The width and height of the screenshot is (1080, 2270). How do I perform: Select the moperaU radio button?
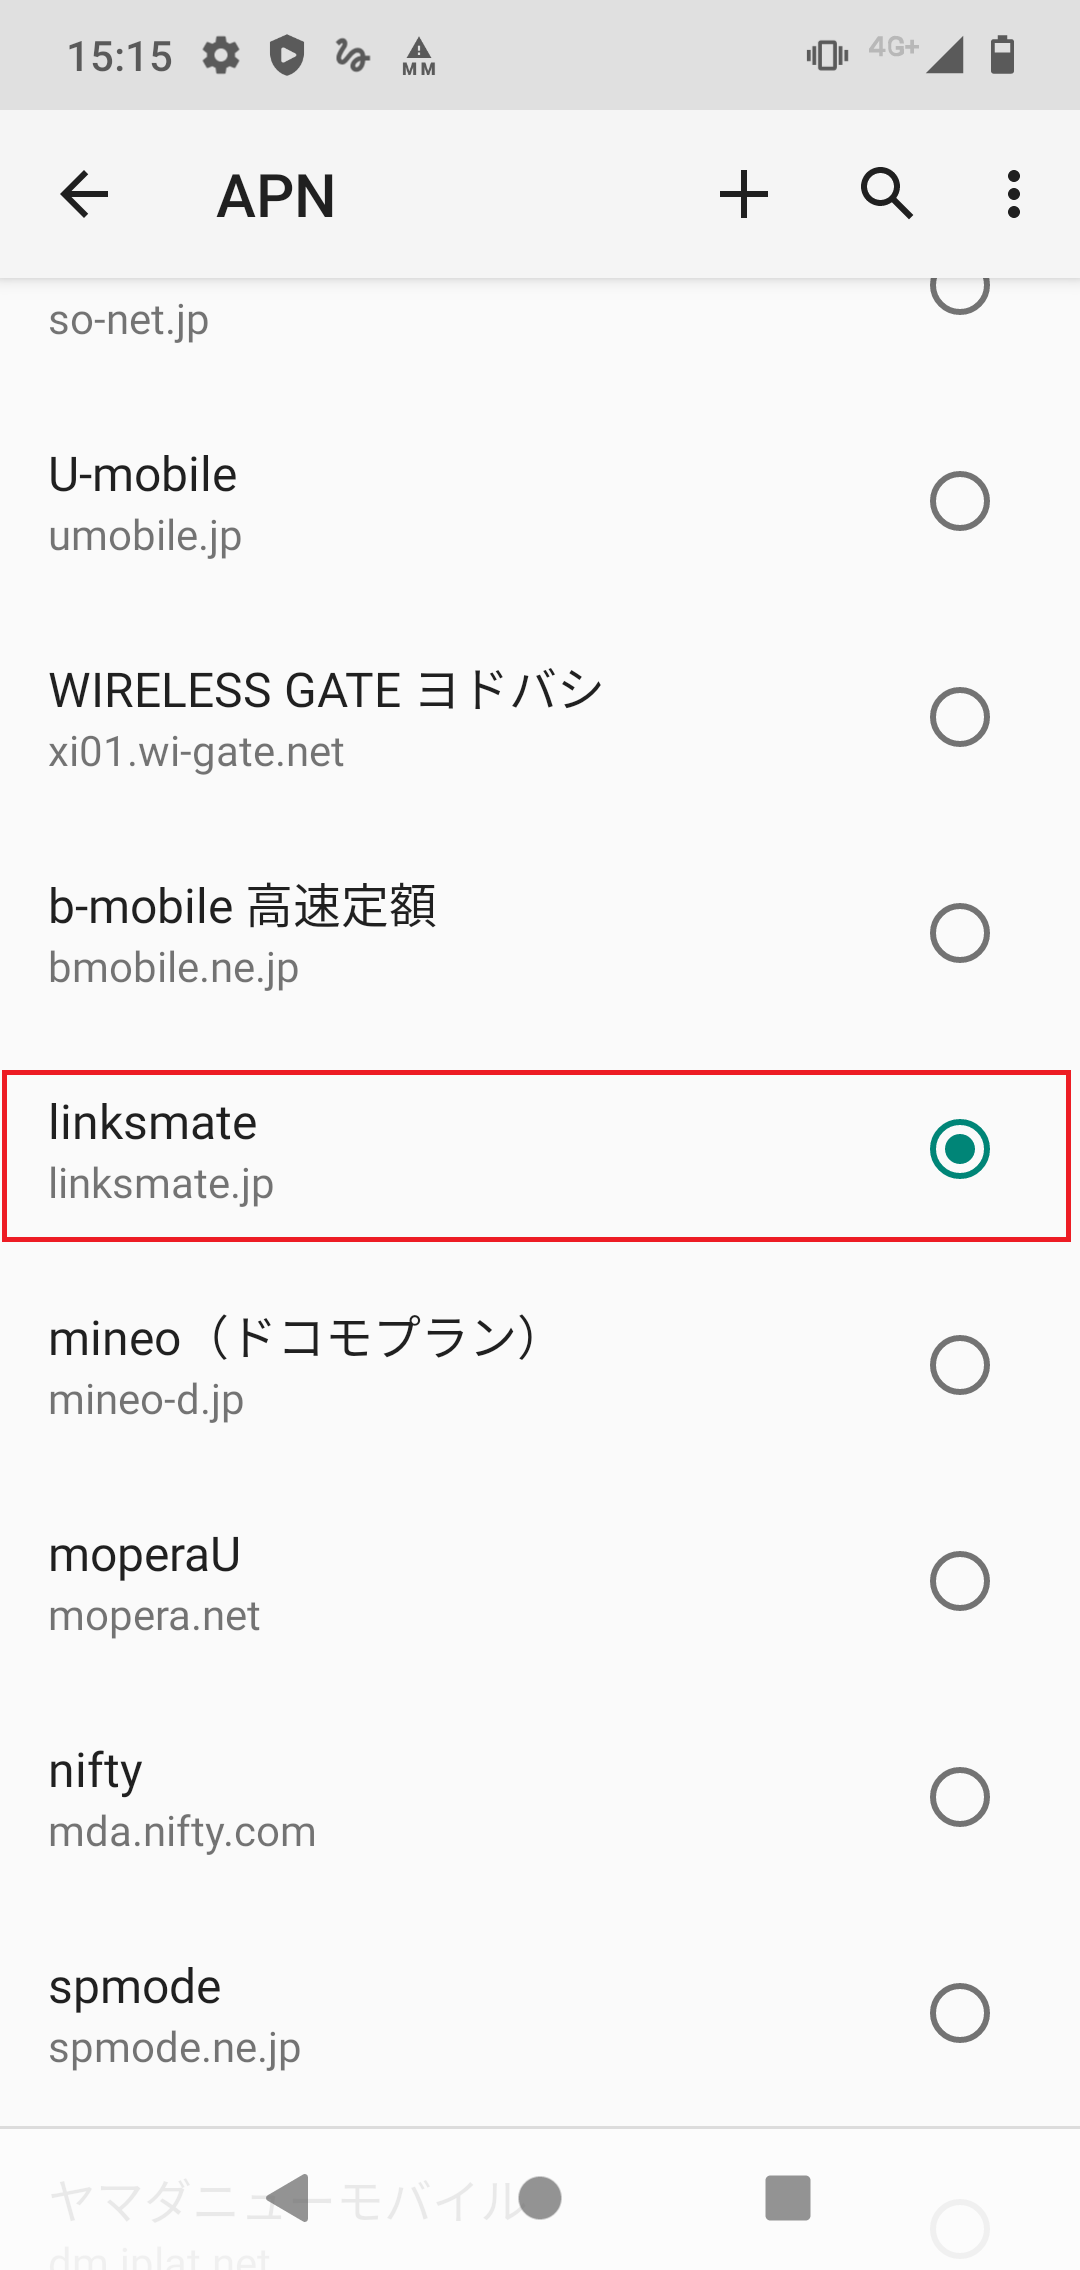960,1581
